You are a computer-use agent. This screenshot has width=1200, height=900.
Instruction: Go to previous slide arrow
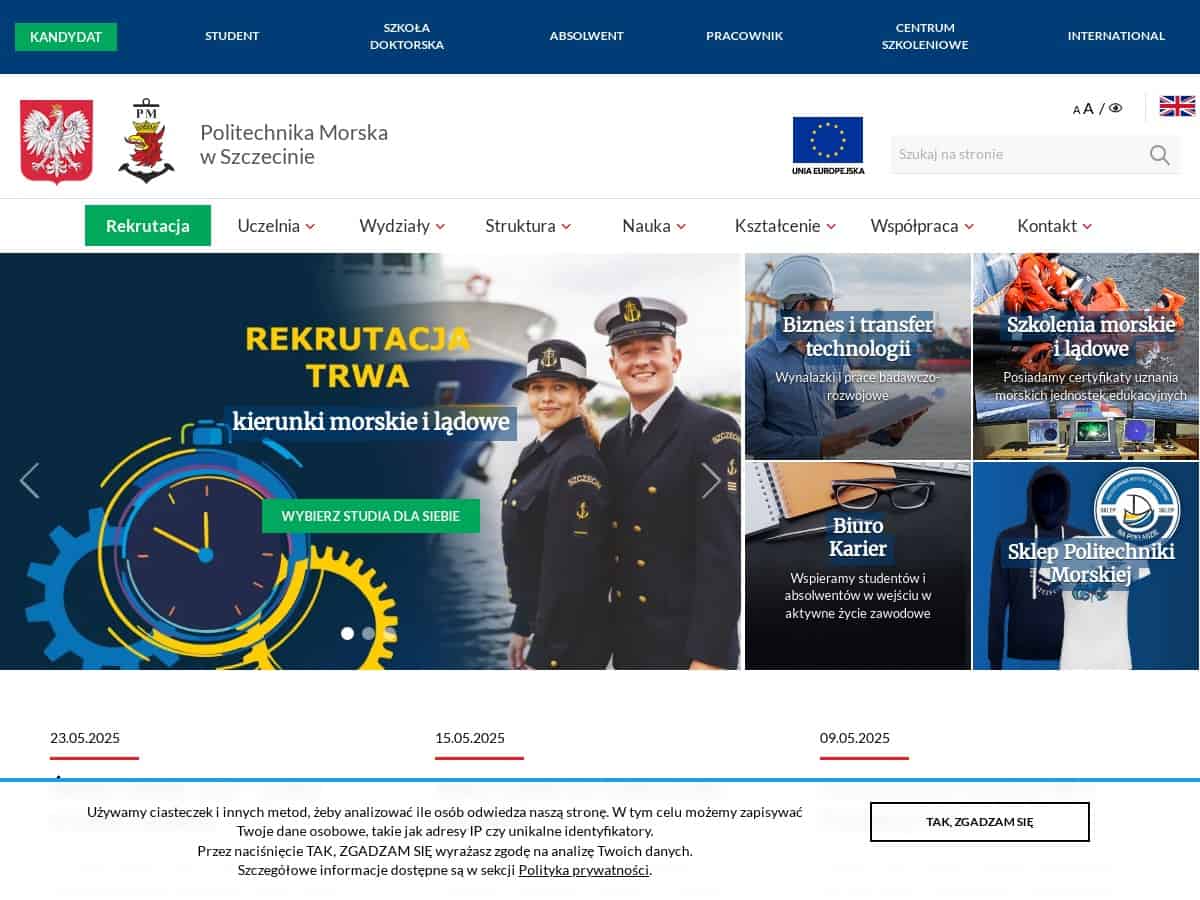(x=30, y=480)
